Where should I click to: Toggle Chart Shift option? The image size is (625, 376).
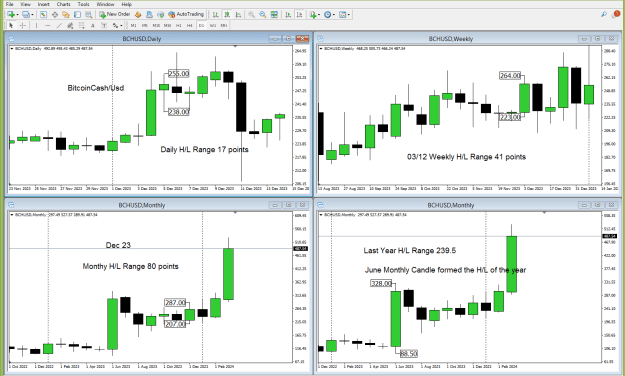pyautogui.click(x=299, y=14)
